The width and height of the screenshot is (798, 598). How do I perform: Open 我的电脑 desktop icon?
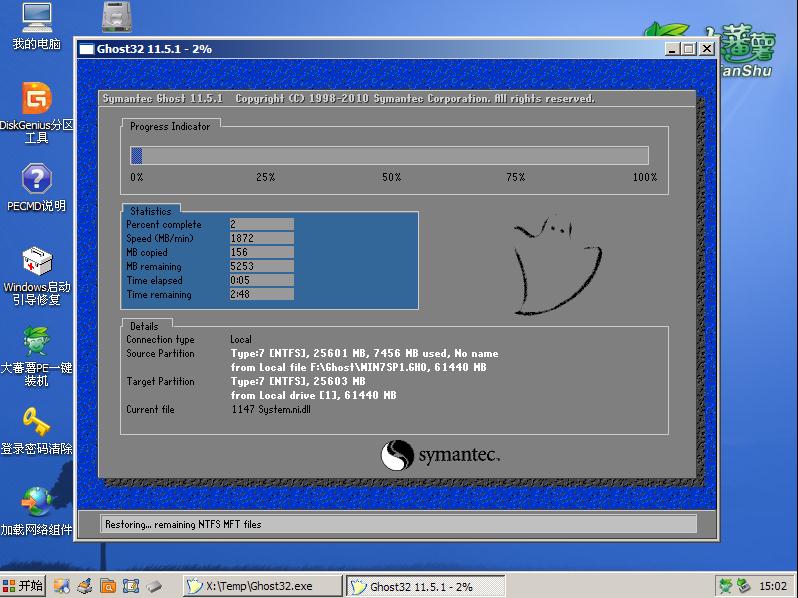coord(37,18)
